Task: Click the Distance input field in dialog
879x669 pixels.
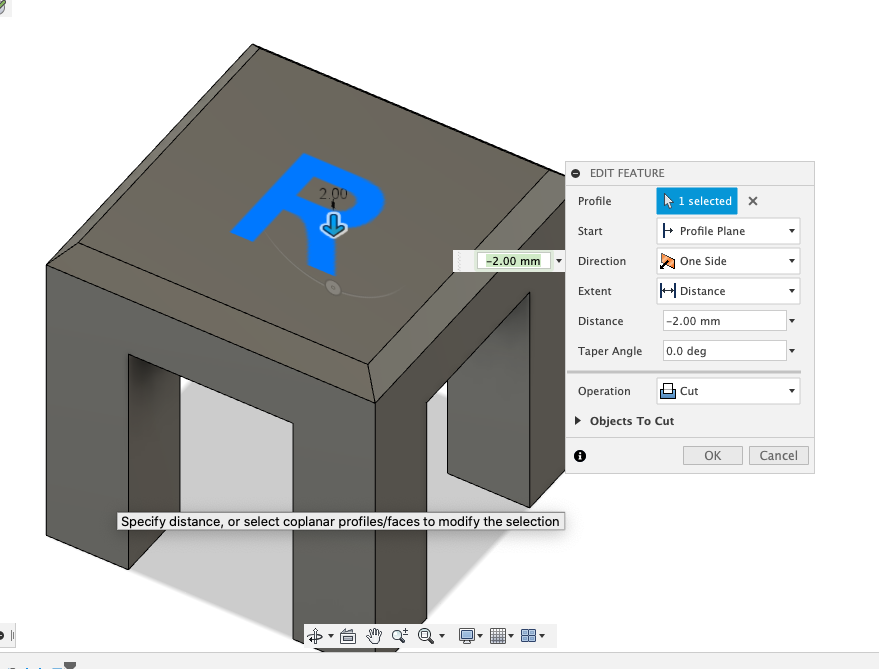Action: click(x=724, y=321)
